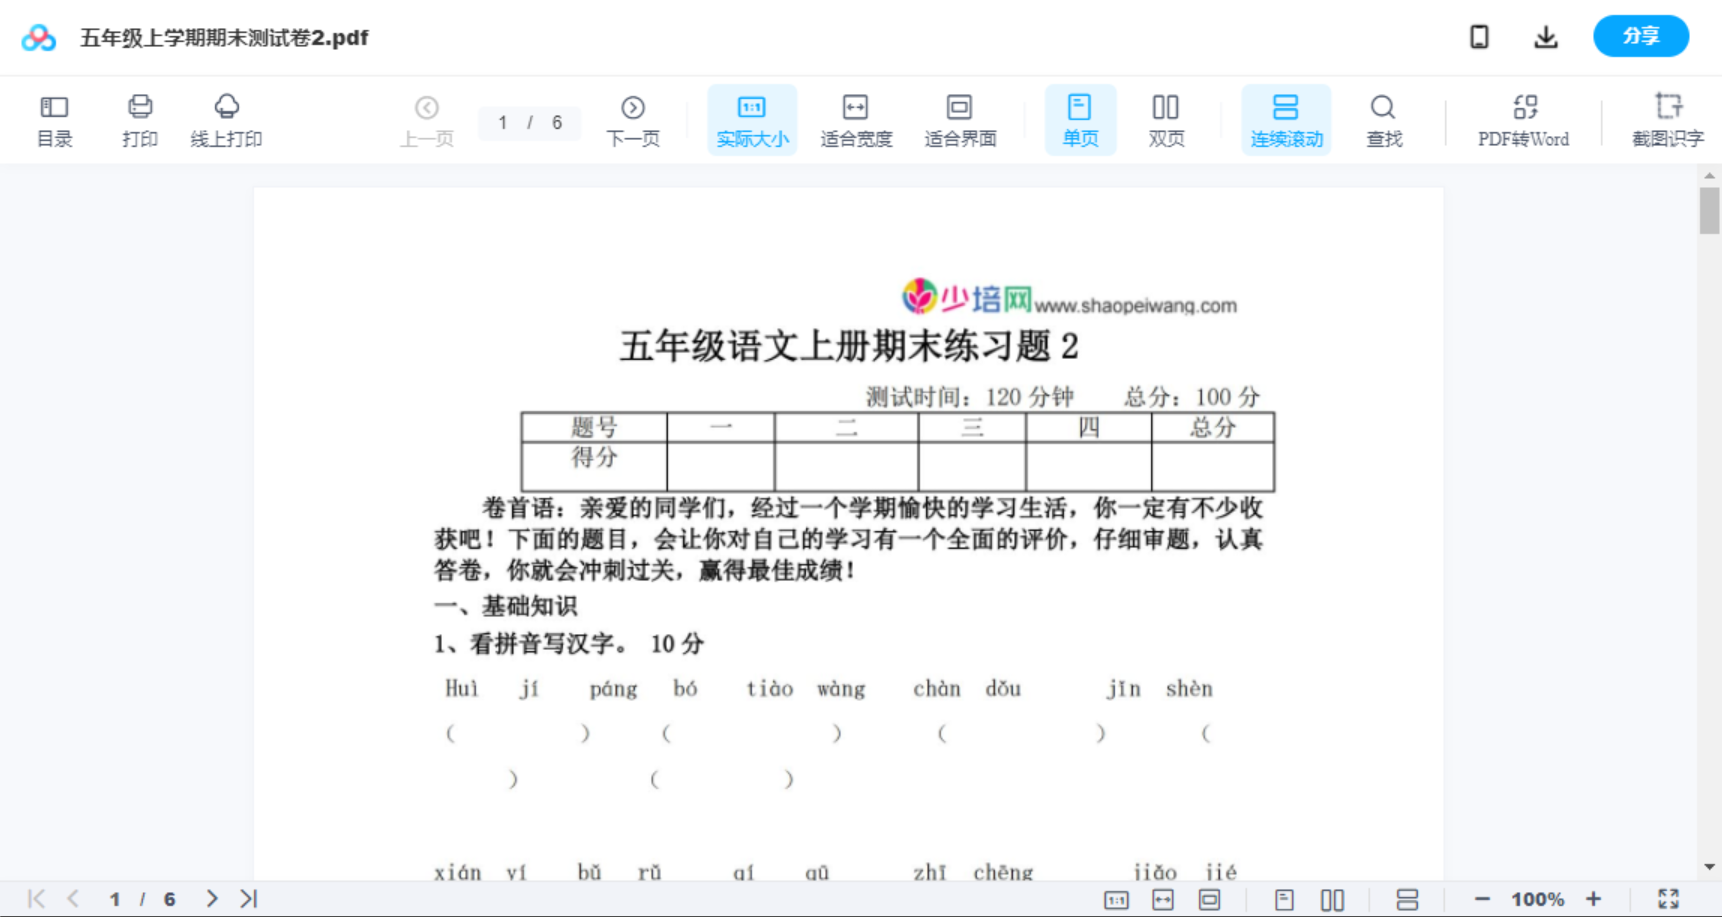The width and height of the screenshot is (1722, 917).
Task: Click the download icon in top bar
Action: (1545, 36)
